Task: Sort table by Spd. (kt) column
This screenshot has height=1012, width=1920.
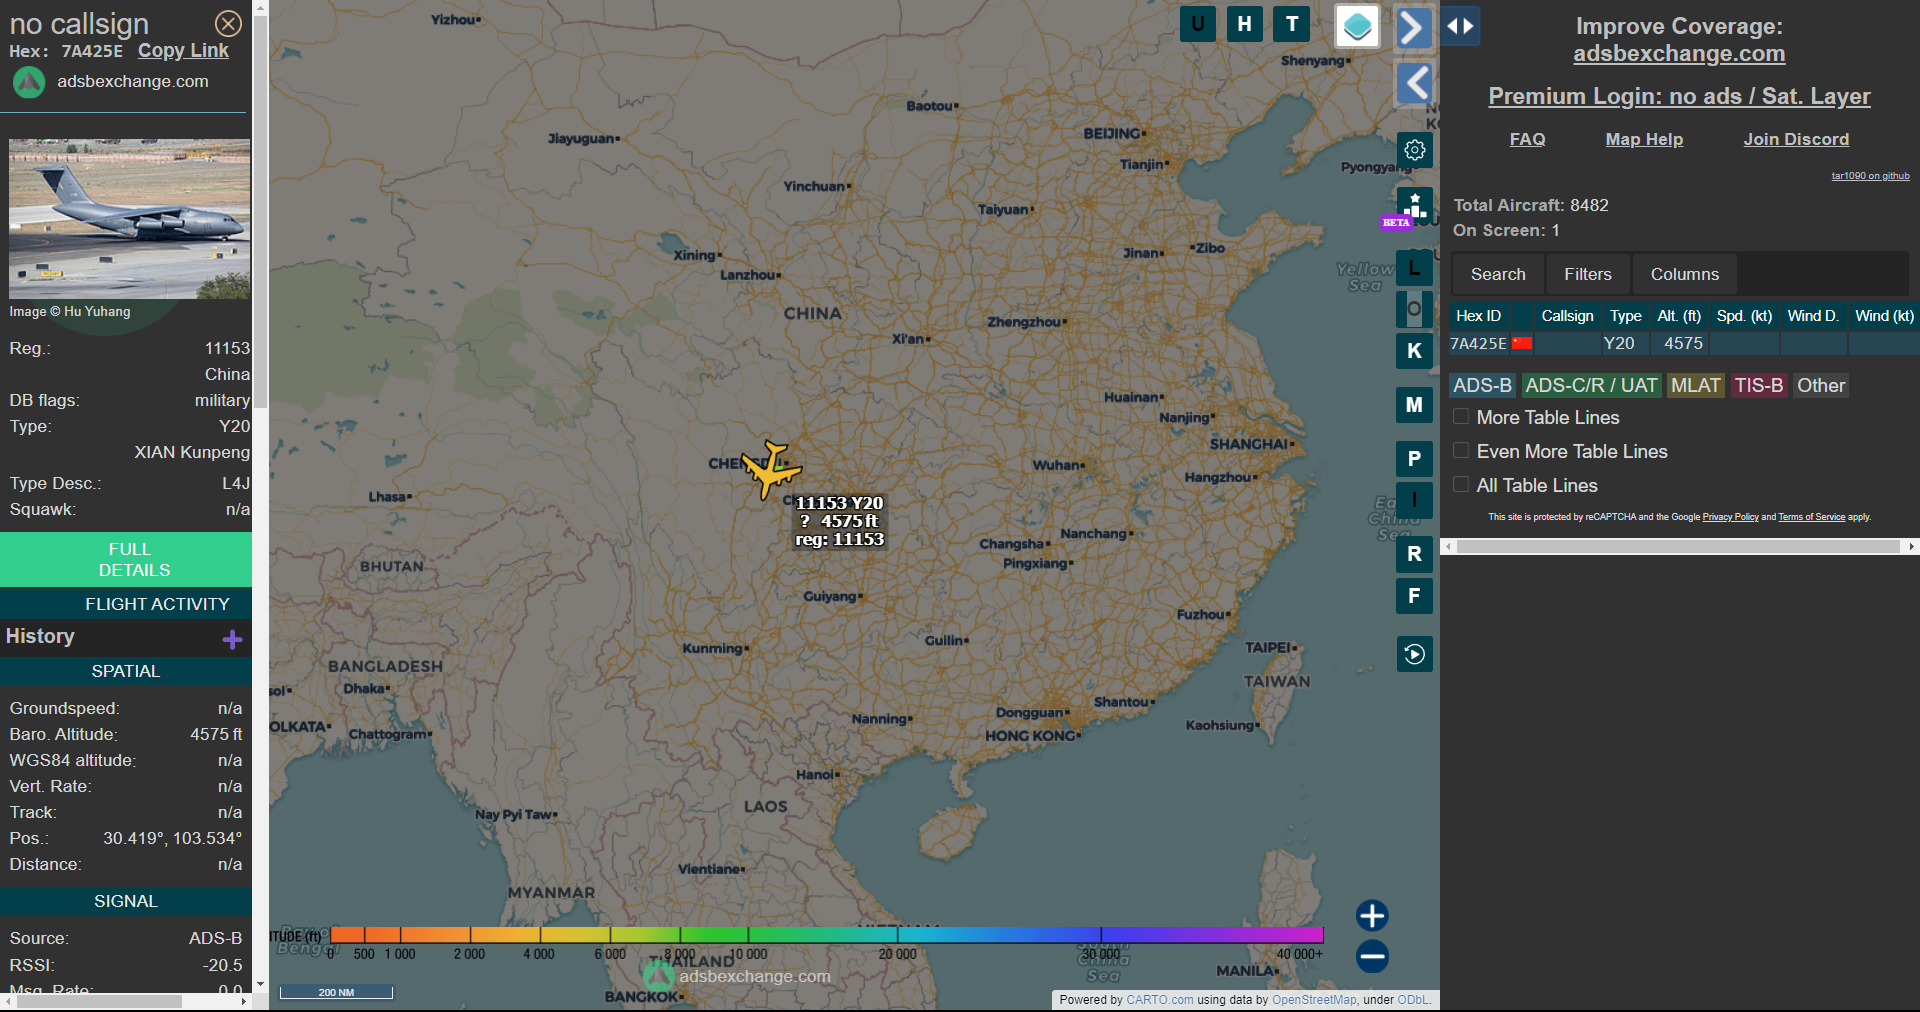Action: click(x=1744, y=316)
